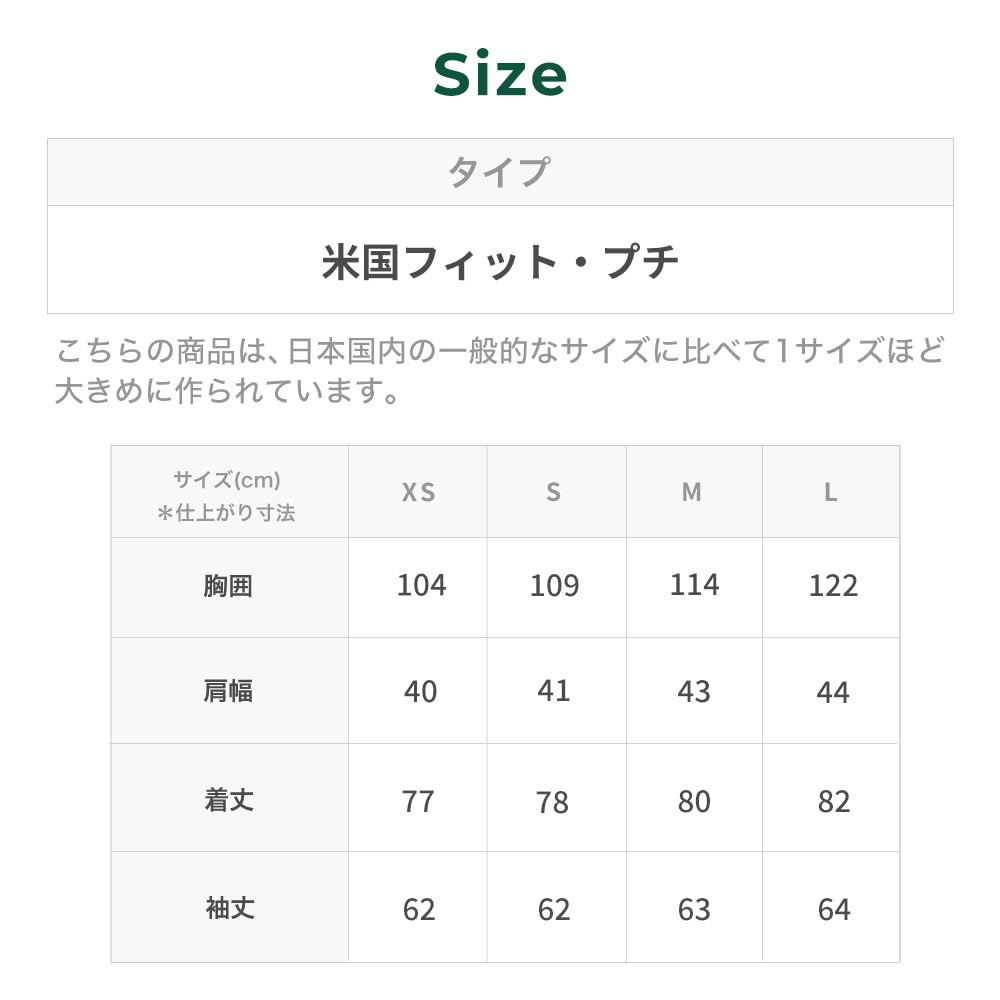The image size is (1000, 1000).
Task: Click the L sleeve length value 64
Action: tap(833, 909)
